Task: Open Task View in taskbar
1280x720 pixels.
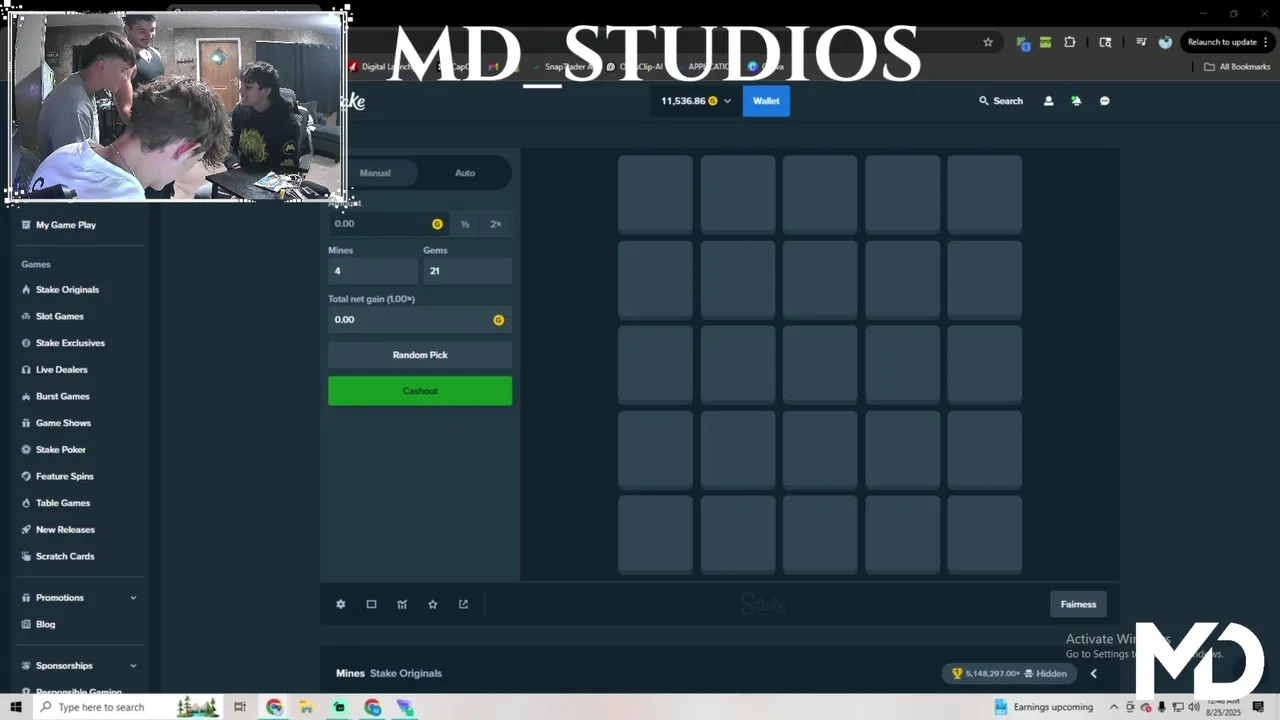Action: point(240,707)
